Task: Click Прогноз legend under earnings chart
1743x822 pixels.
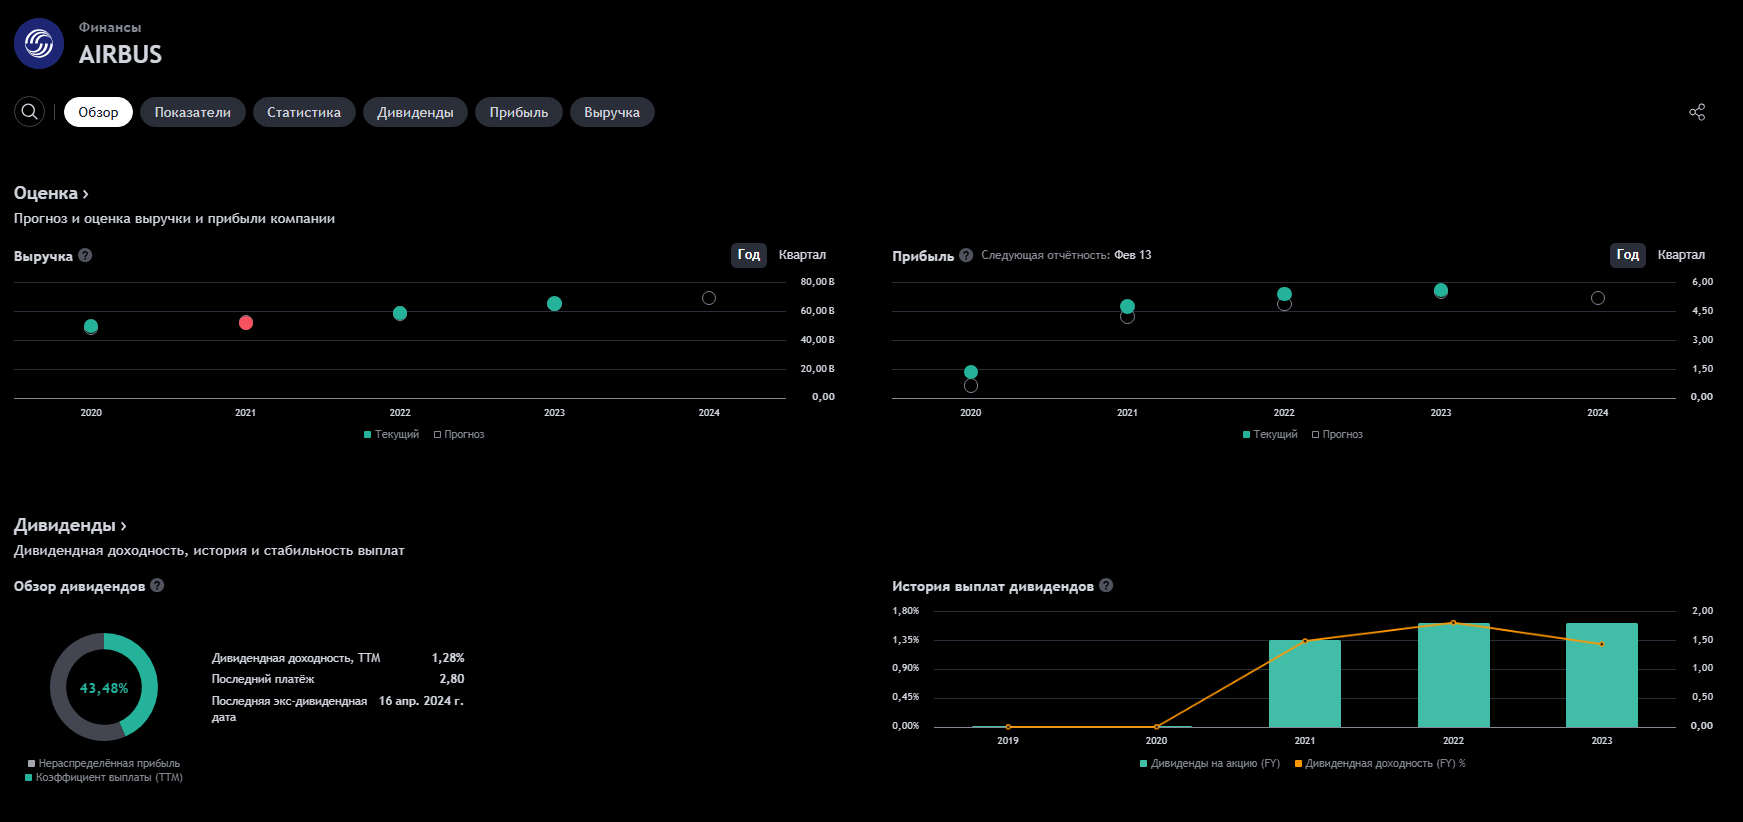Action: [1338, 434]
